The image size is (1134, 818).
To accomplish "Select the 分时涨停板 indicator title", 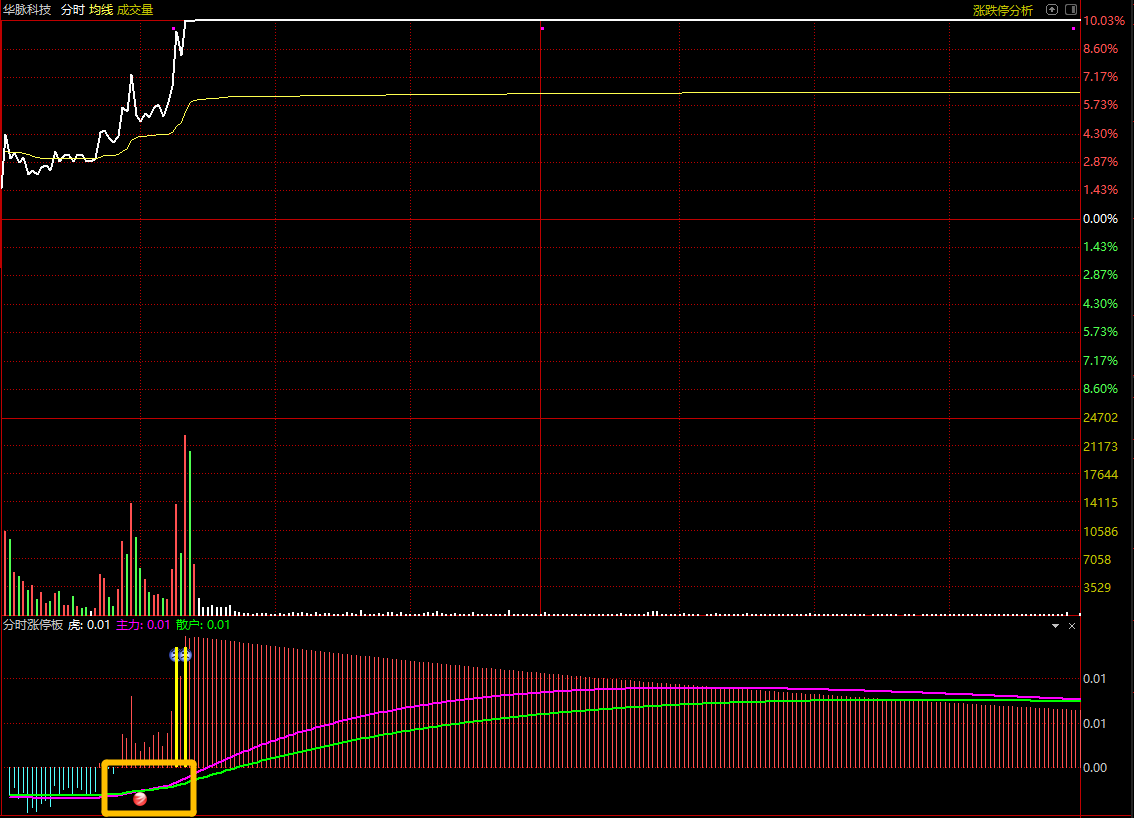I will pyautogui.click(x=33, y=624).
